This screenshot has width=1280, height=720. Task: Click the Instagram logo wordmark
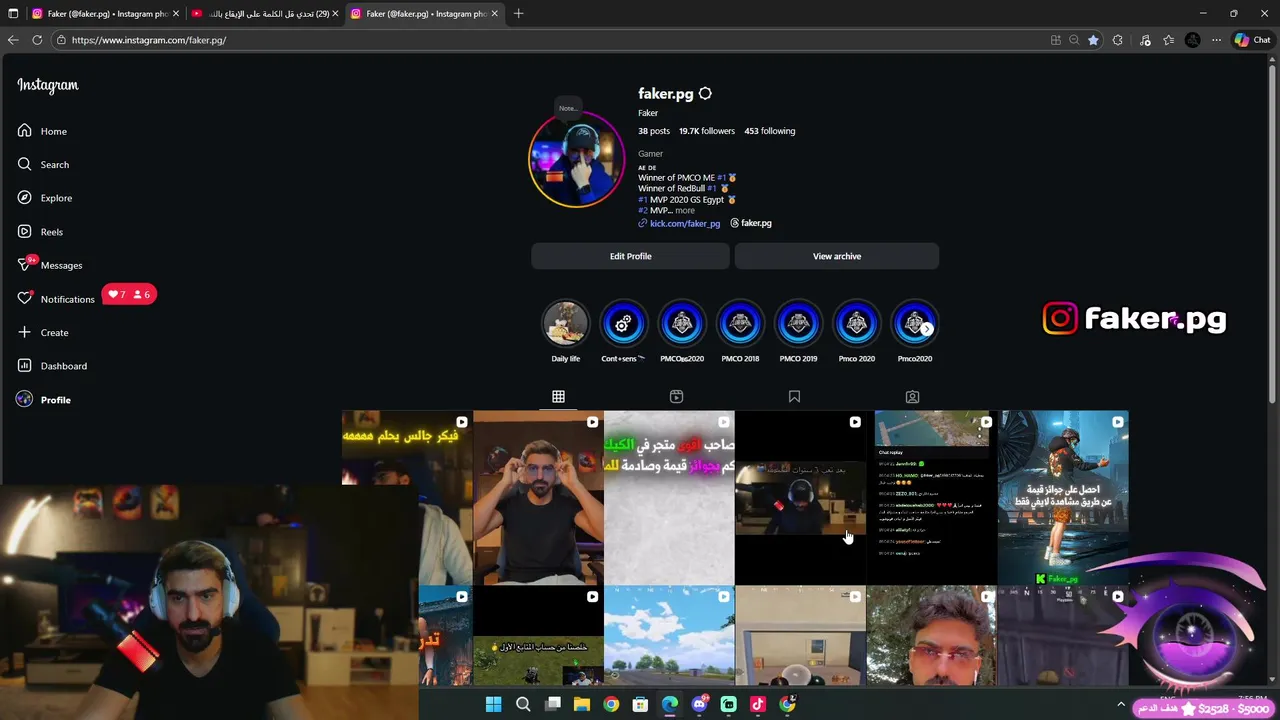tap(47, 85)
